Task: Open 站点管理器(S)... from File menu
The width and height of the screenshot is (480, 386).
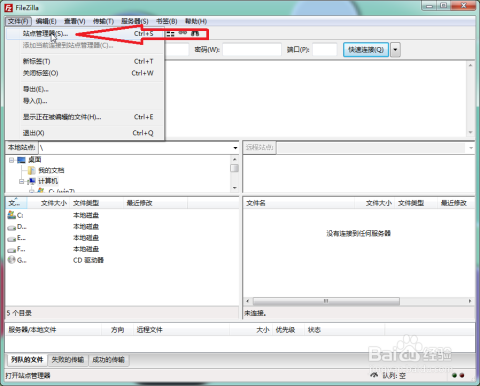Action: coord(85,34)
